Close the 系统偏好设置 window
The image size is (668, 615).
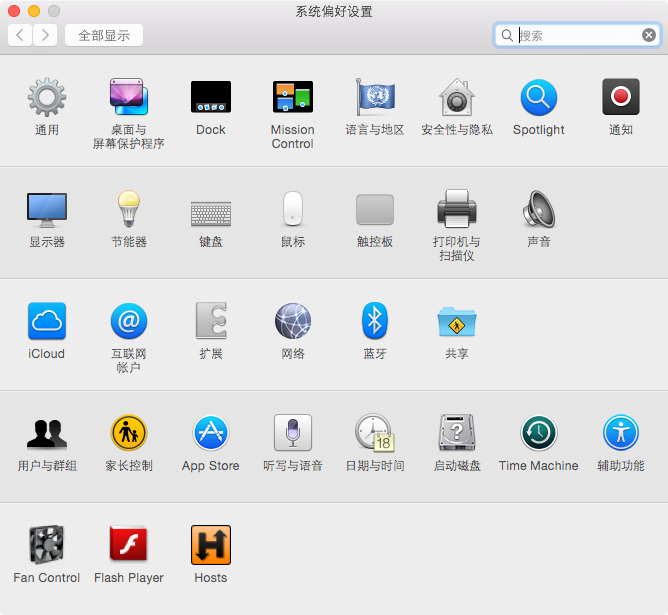14,11
